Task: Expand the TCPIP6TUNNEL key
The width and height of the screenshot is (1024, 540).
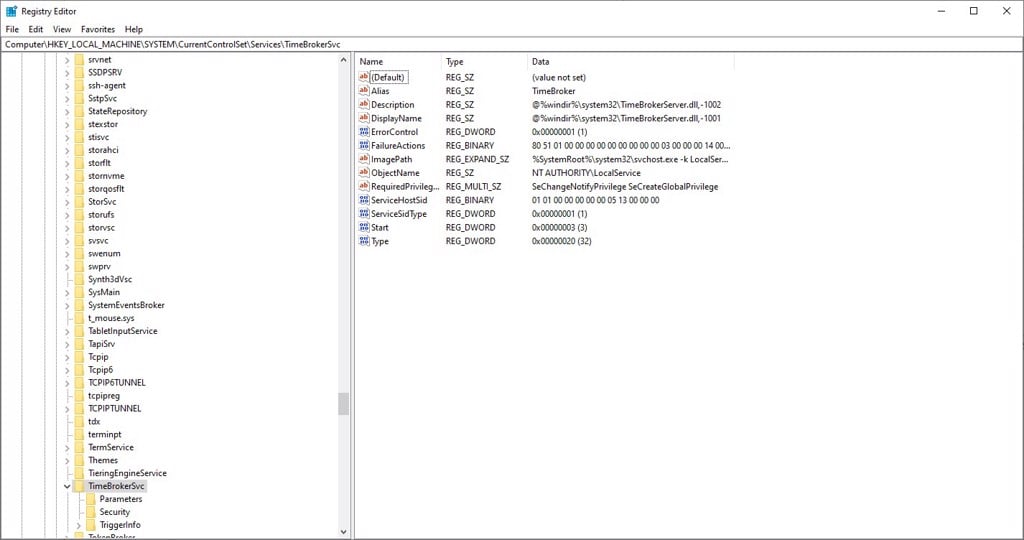Action: (x=67, y=383)
